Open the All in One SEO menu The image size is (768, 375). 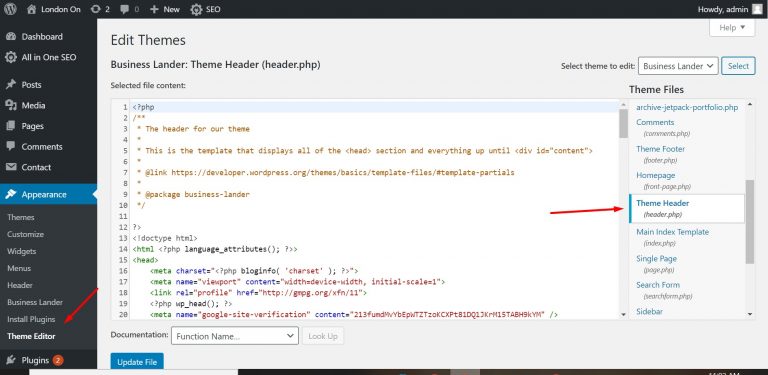click(48, 57)
